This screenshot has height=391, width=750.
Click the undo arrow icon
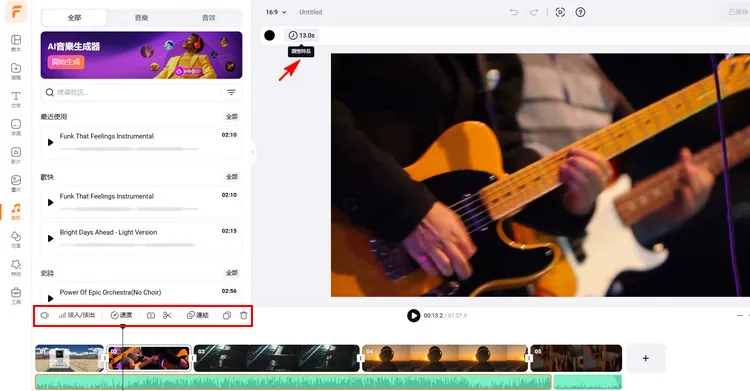tap(514, 12)
